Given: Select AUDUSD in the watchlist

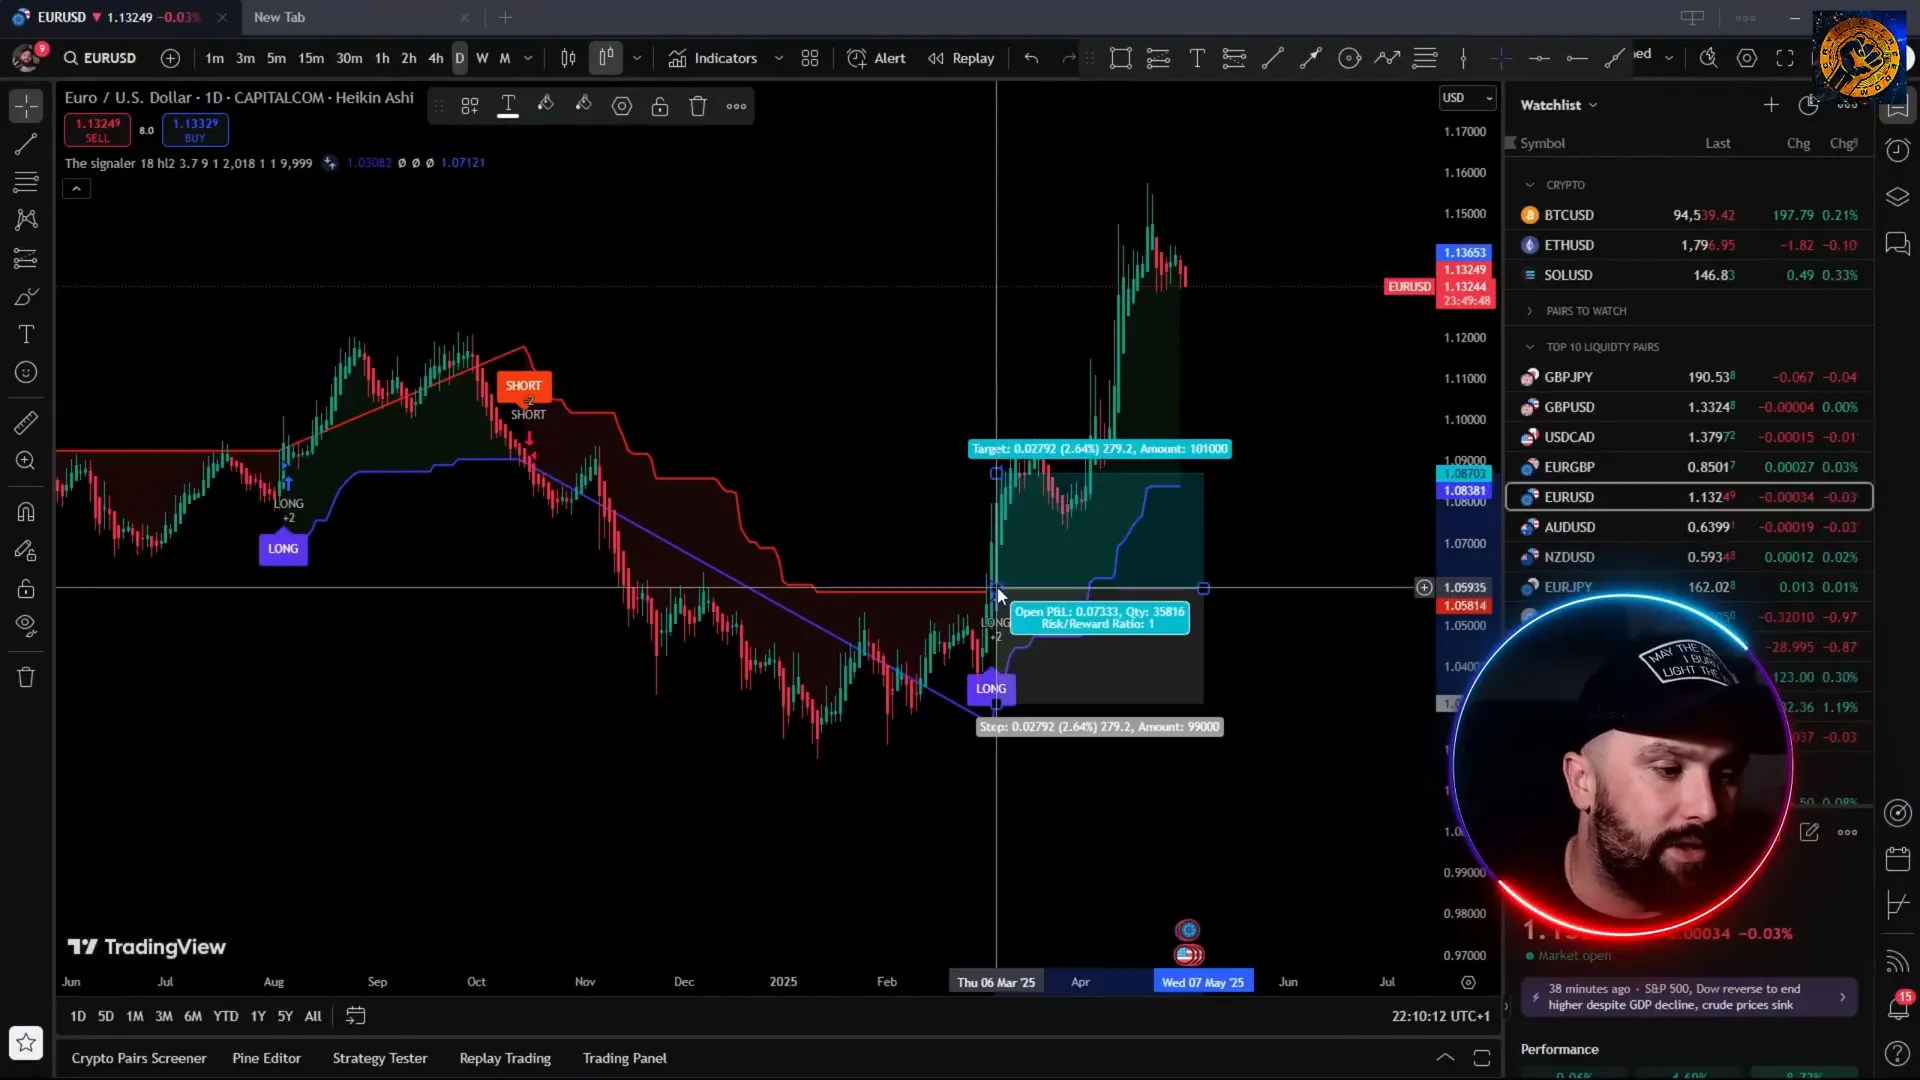Looking at the screenshot, I should coord(1689,527).
